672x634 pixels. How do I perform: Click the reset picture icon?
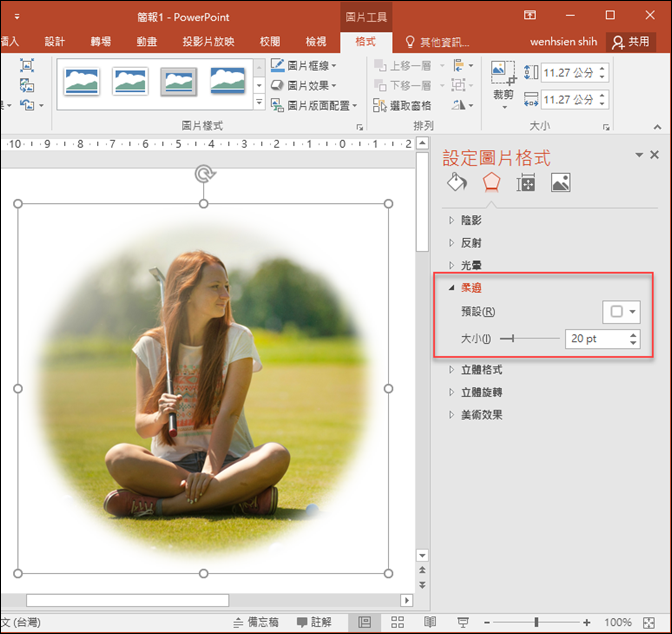tap(28, 105)
